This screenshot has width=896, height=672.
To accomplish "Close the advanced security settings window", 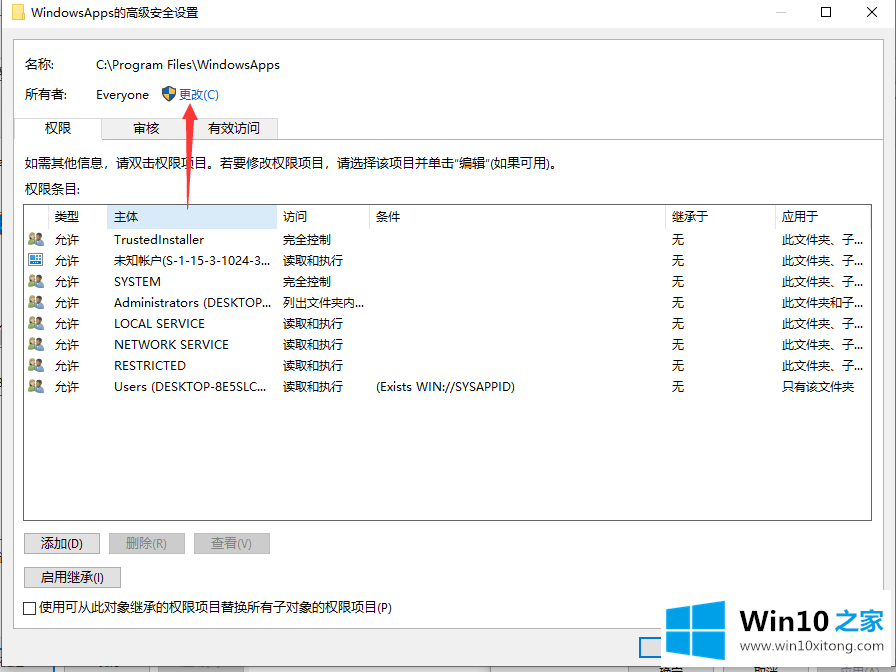I will click(x=871, y=12).
